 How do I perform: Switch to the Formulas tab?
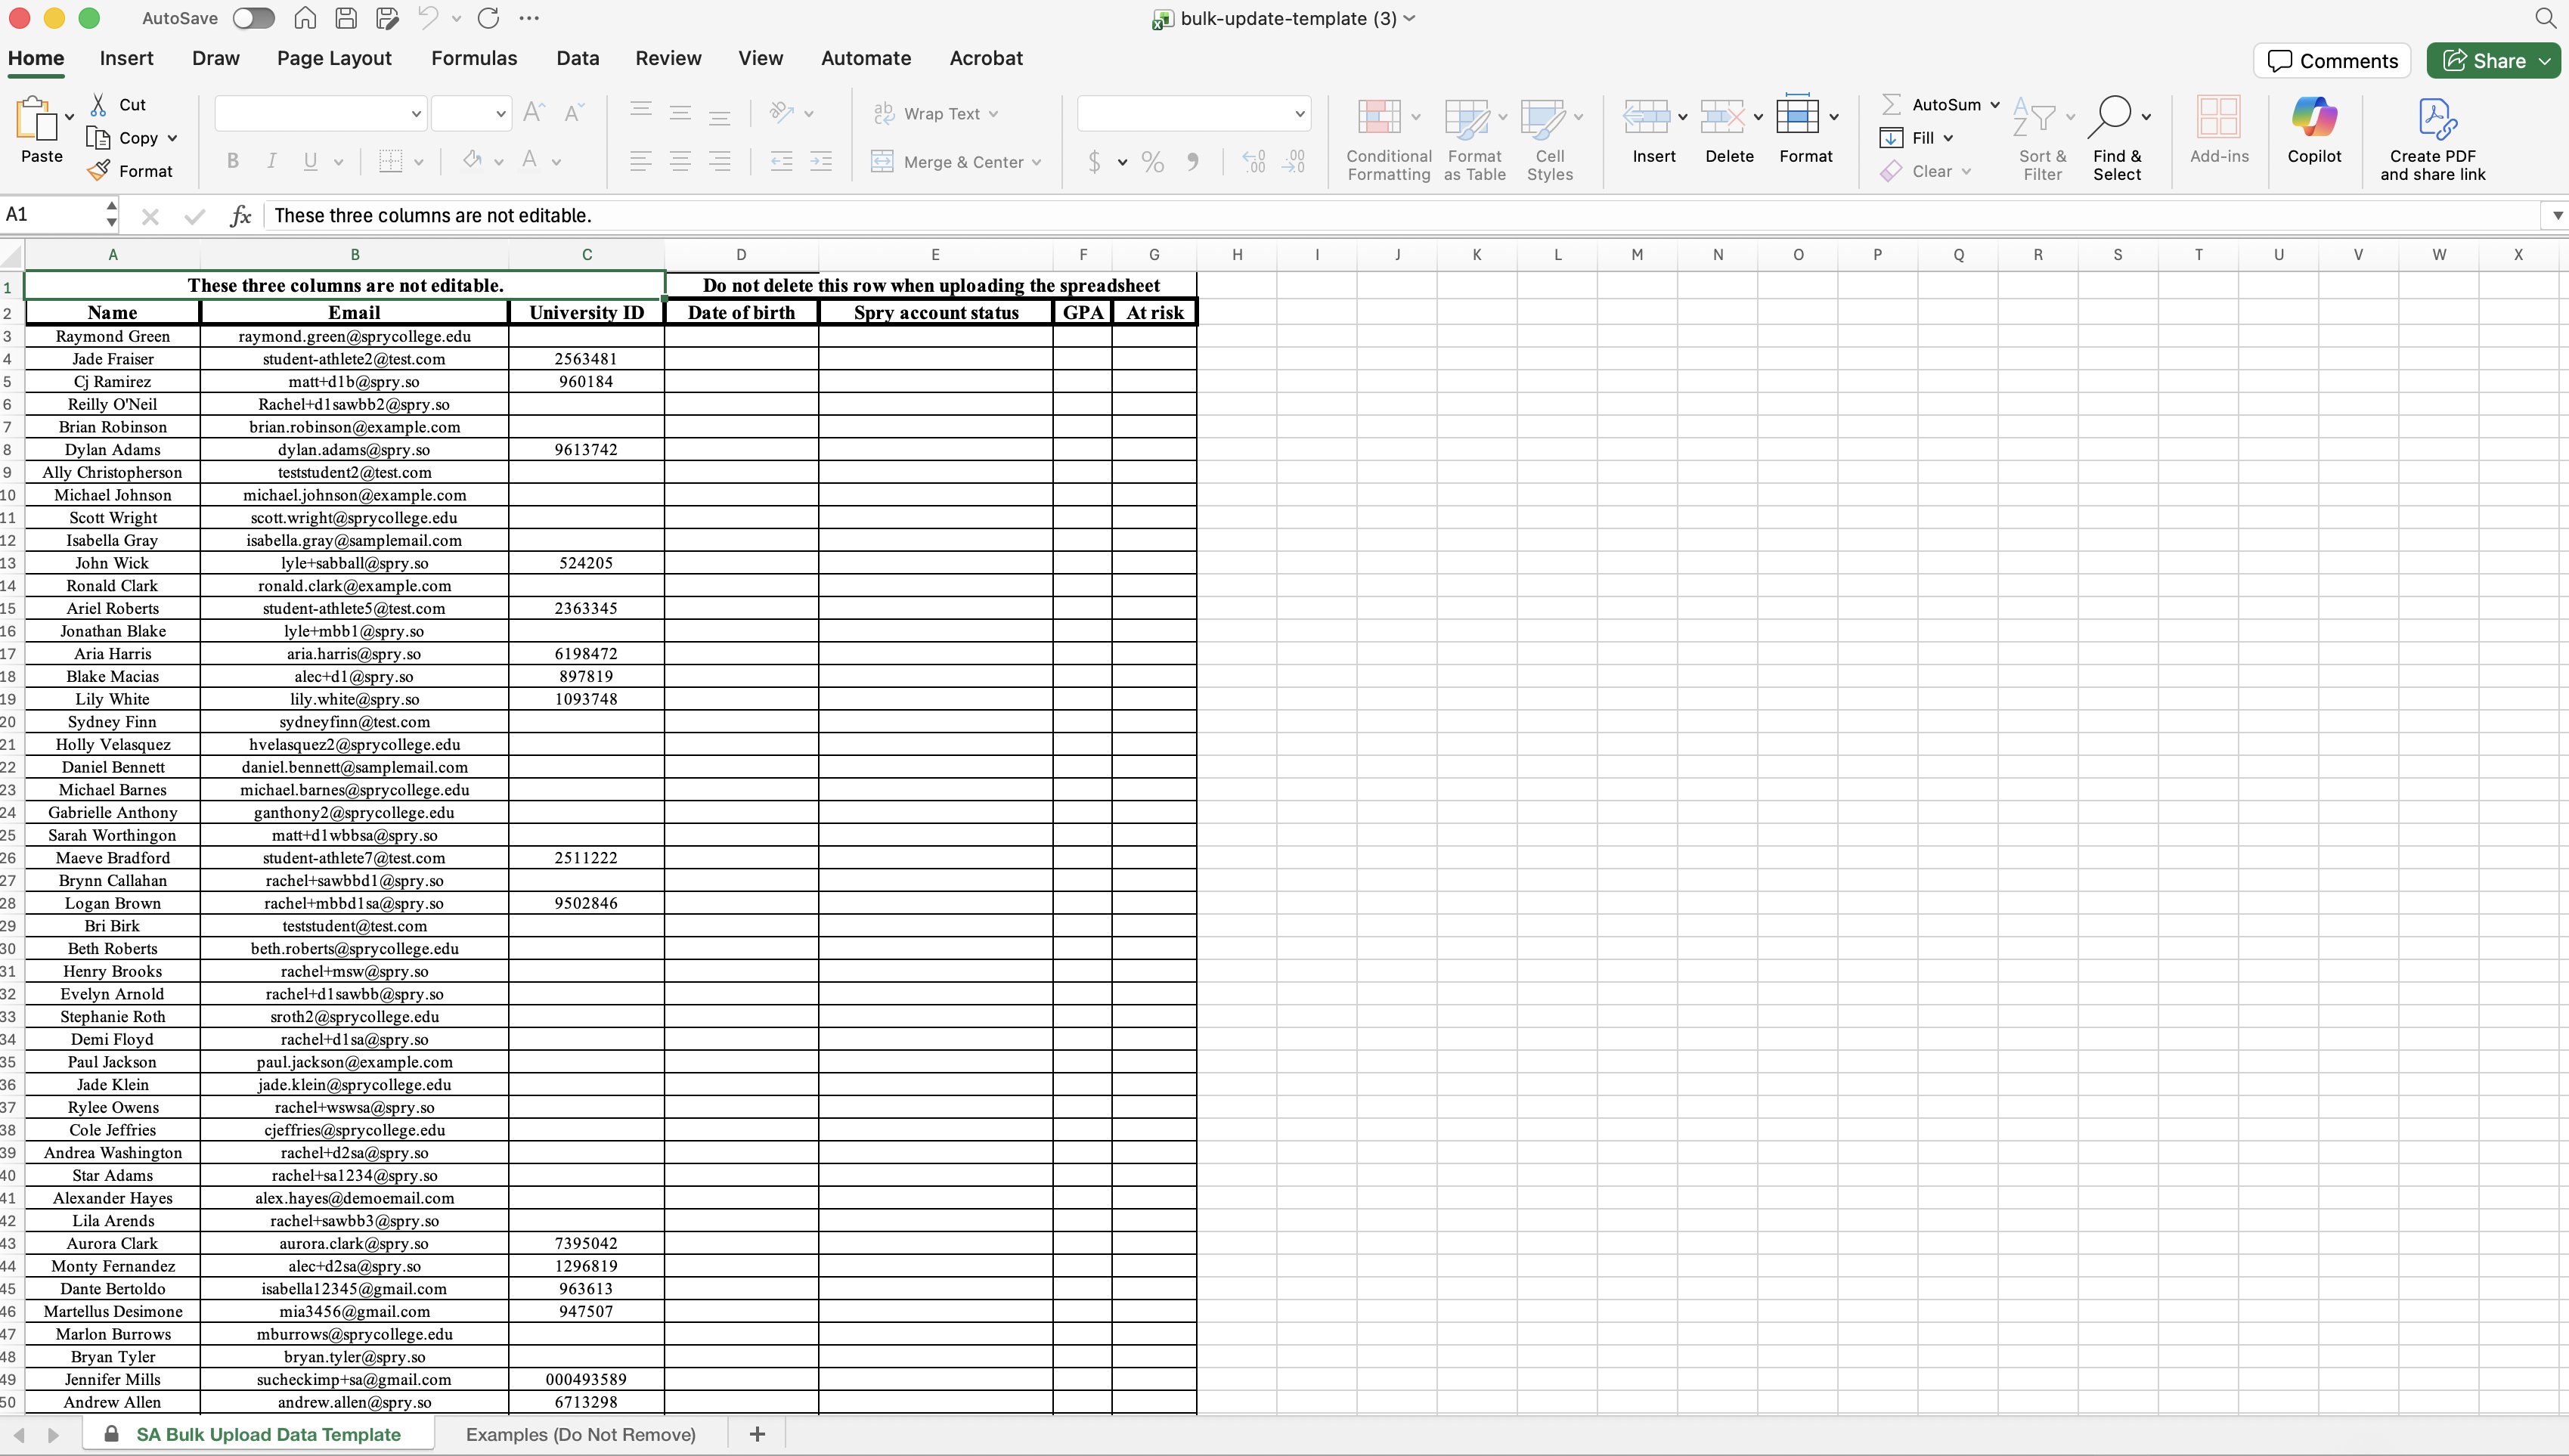click(x=474, y=58)
